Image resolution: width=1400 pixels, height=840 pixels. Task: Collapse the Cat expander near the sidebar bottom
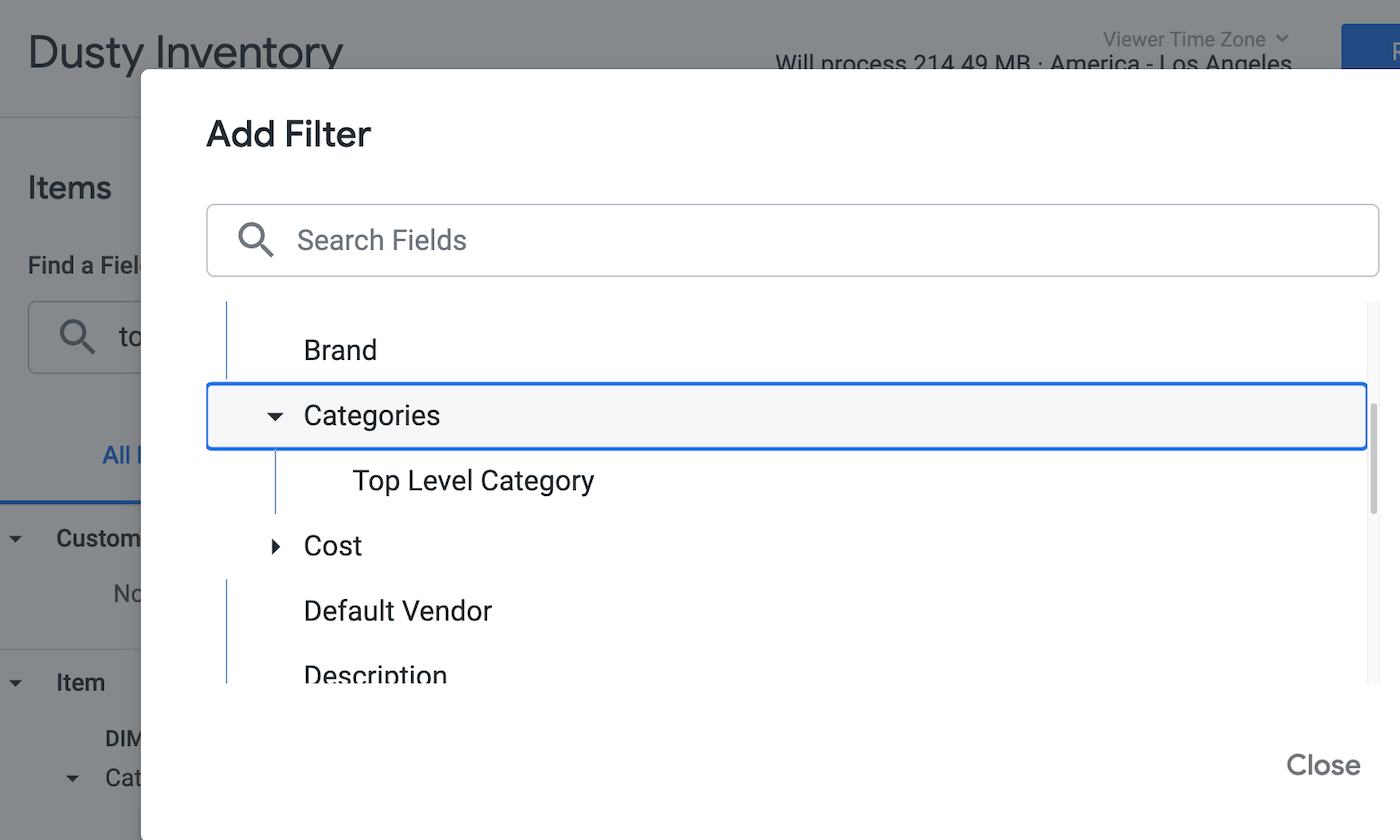pyautogui.click(x=70, y=778)
